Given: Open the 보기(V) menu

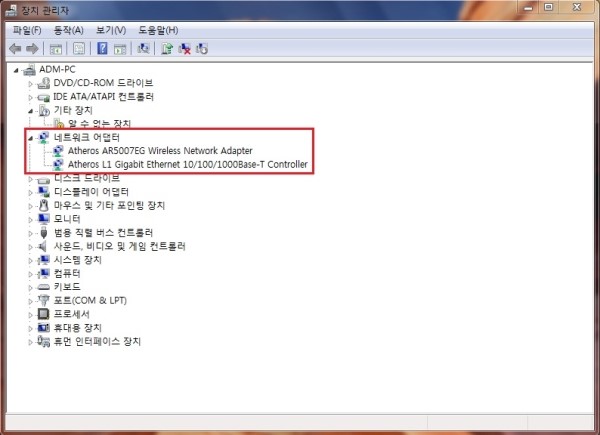Looking at the screenshot, I should (x=112, y=30).
